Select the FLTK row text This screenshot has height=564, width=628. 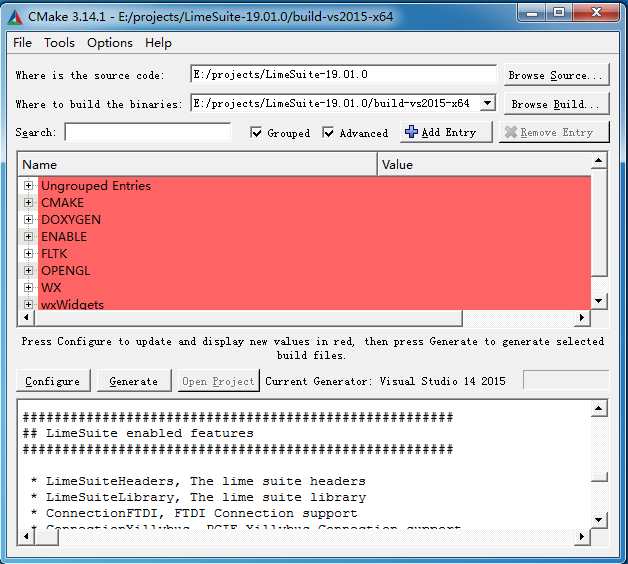coord(54,254)
